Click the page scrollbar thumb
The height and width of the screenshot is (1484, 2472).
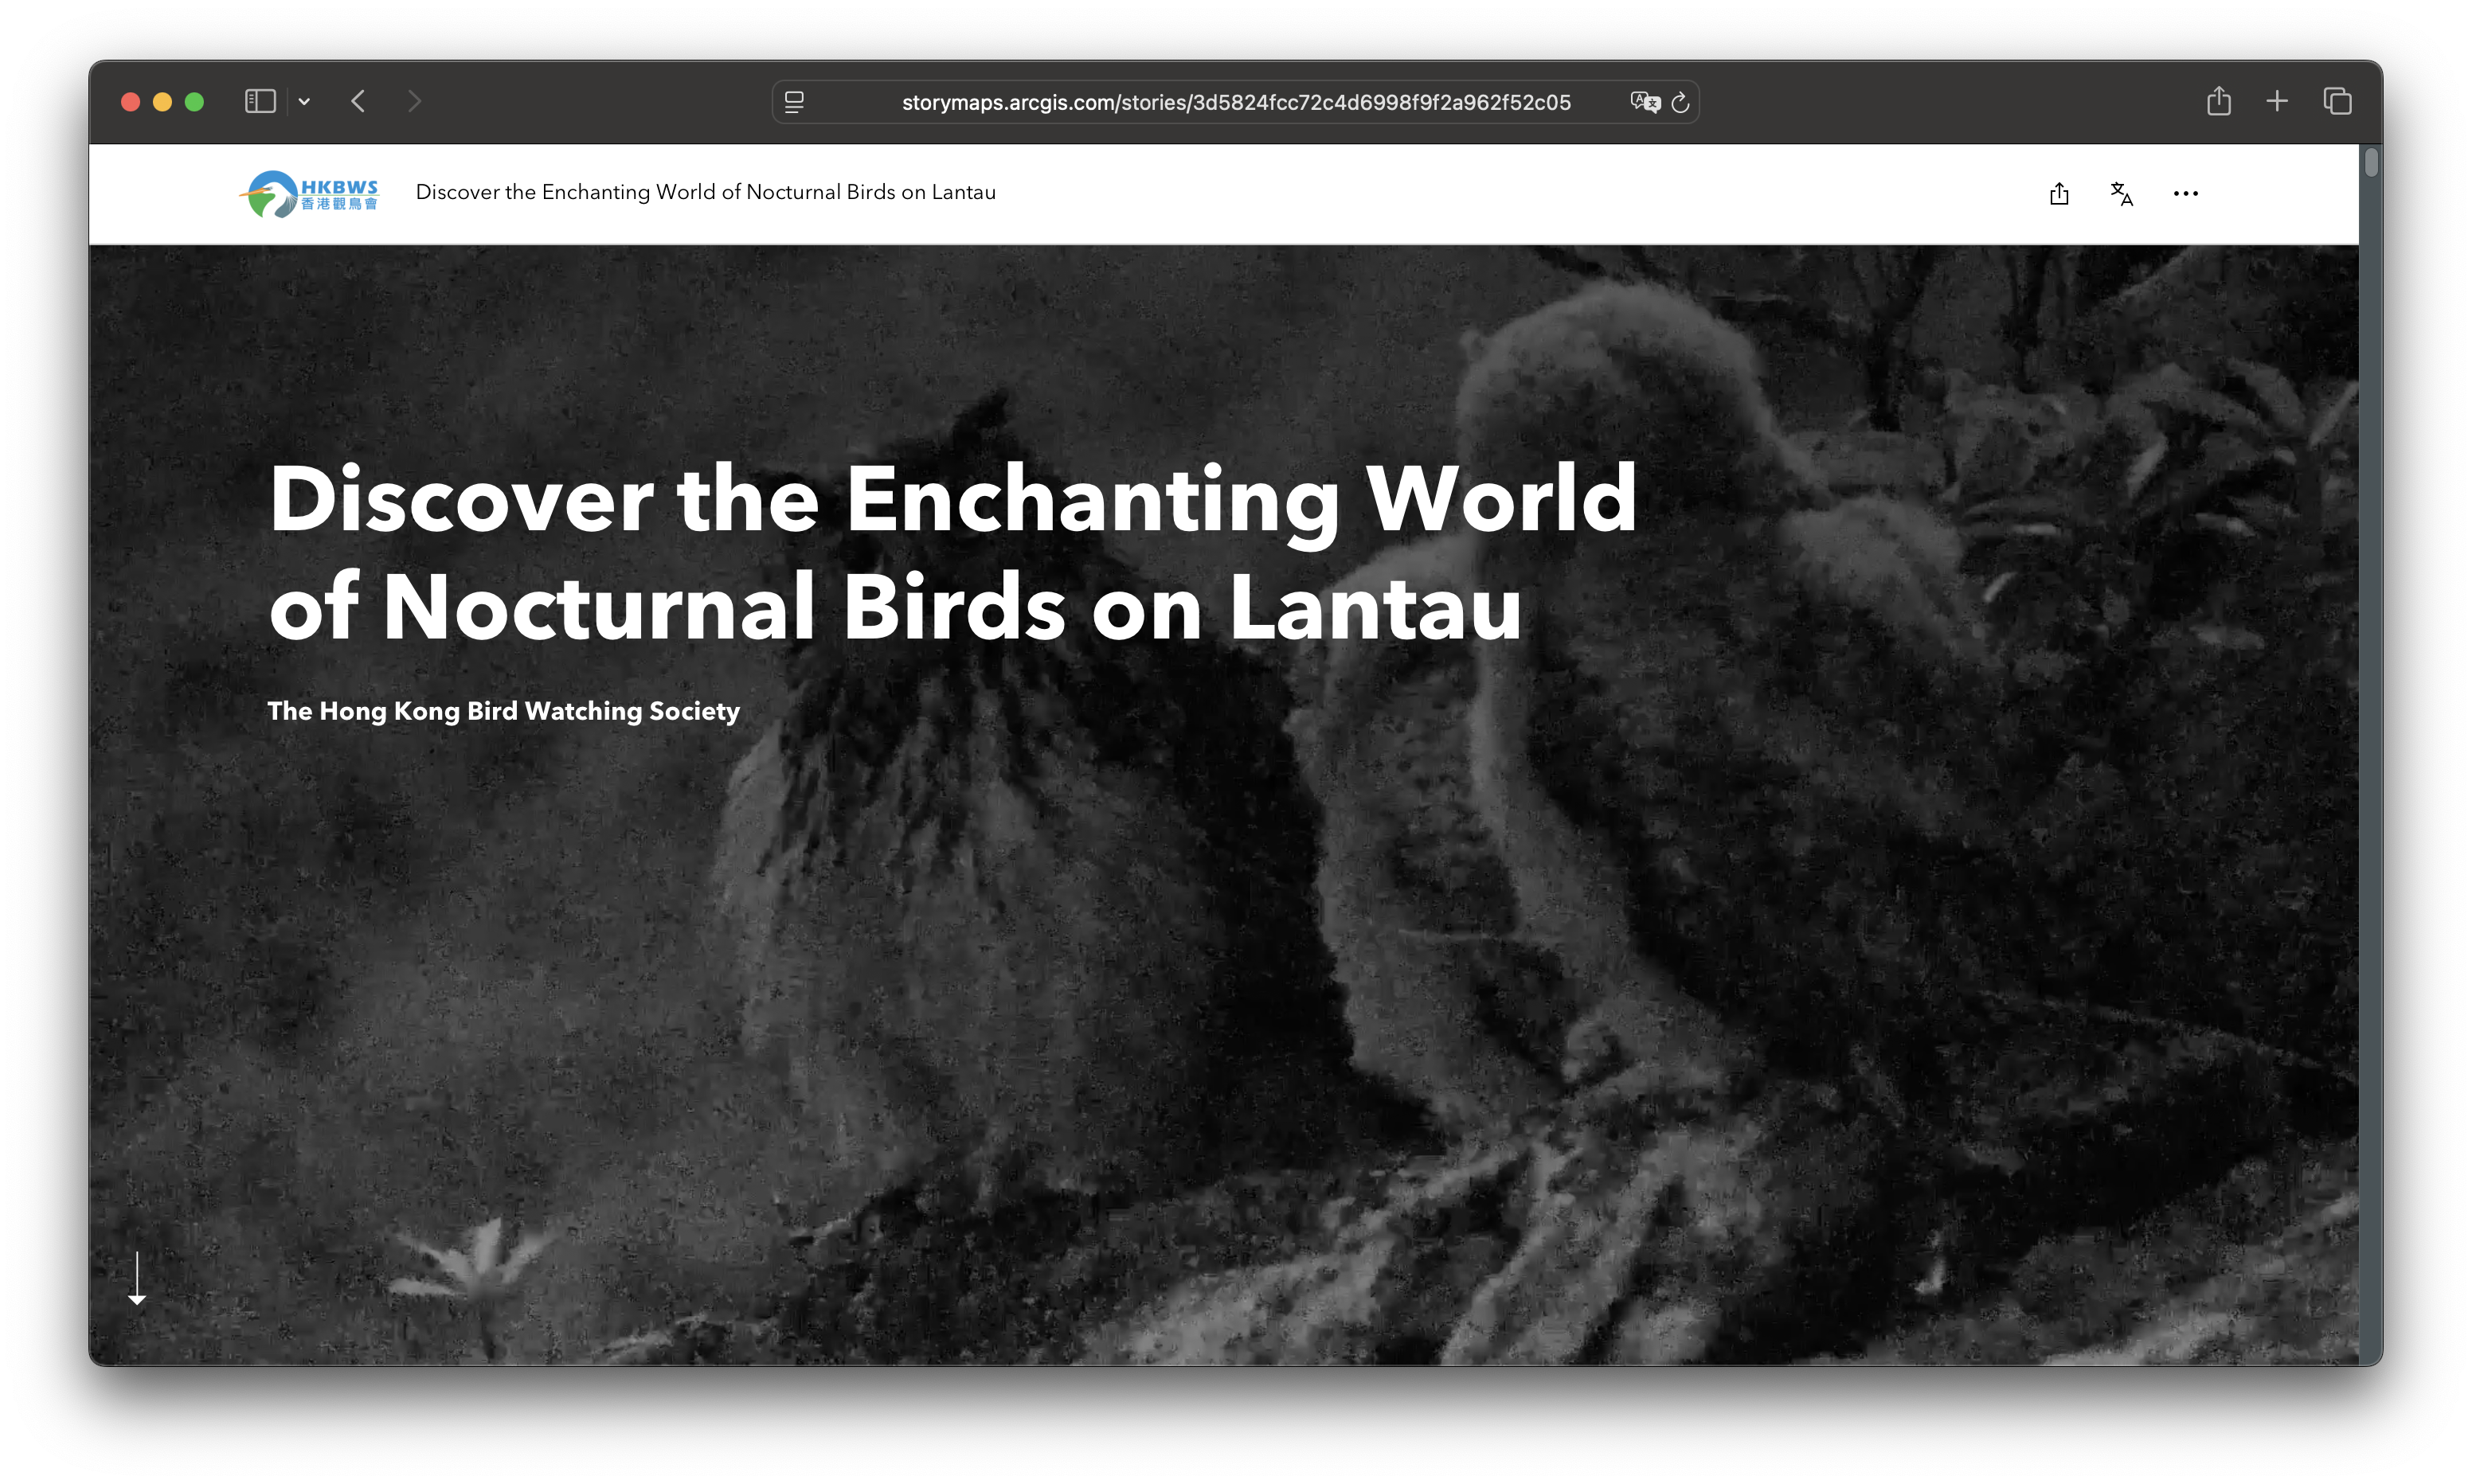click(x=2370, y=163)
